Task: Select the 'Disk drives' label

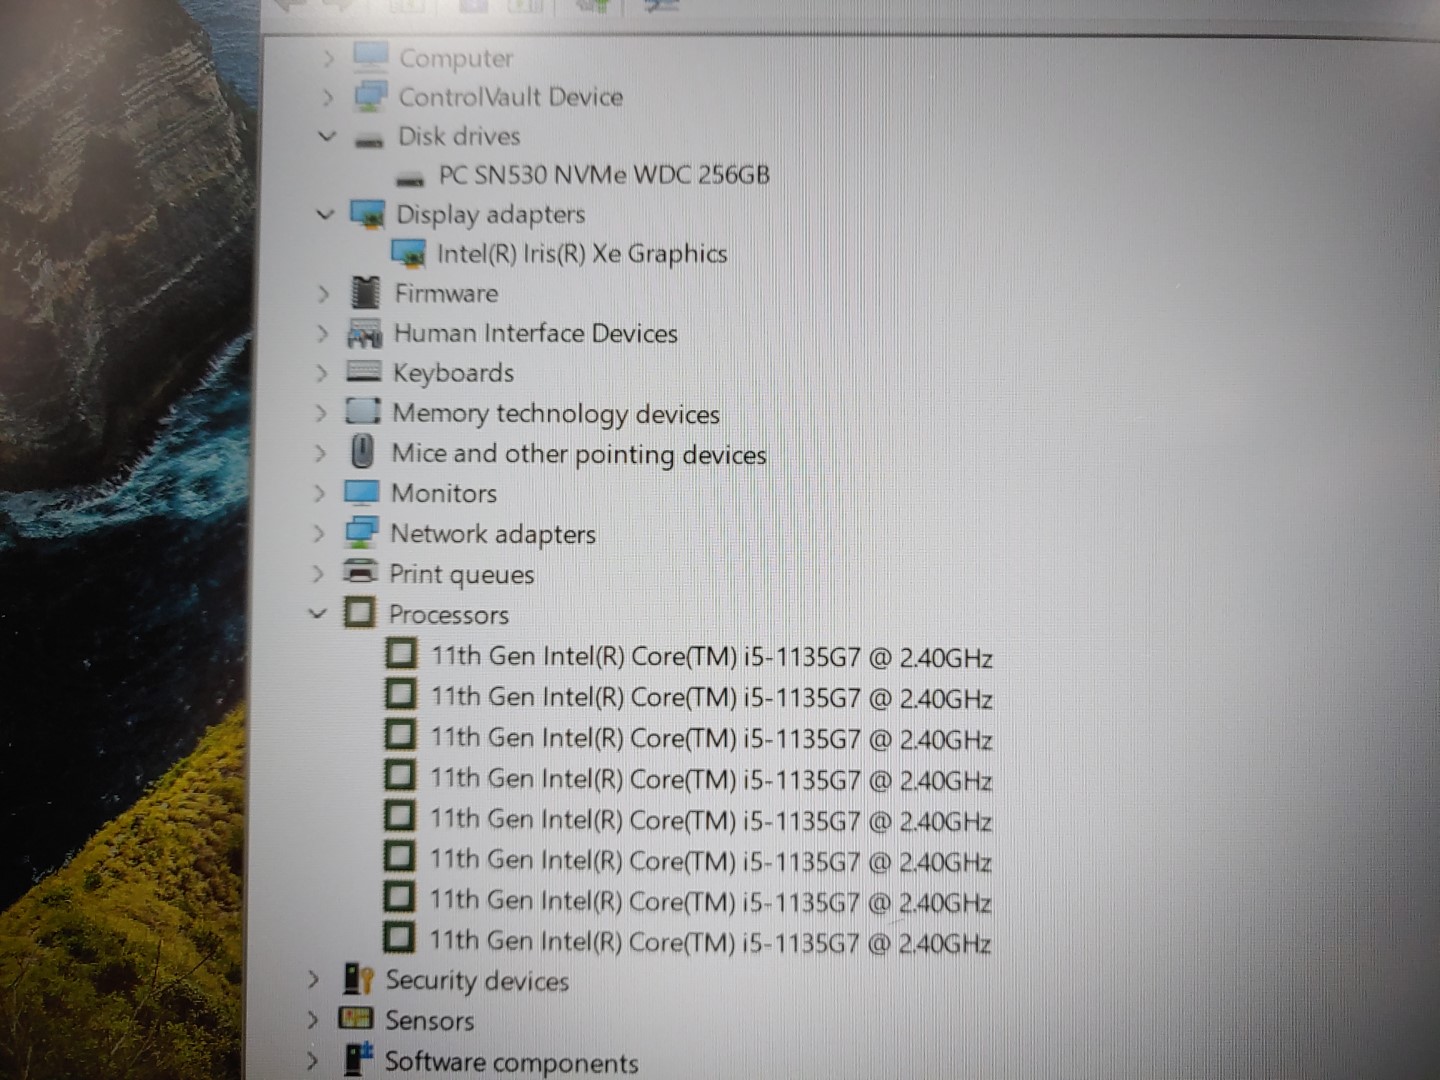Action: [459, 136]
